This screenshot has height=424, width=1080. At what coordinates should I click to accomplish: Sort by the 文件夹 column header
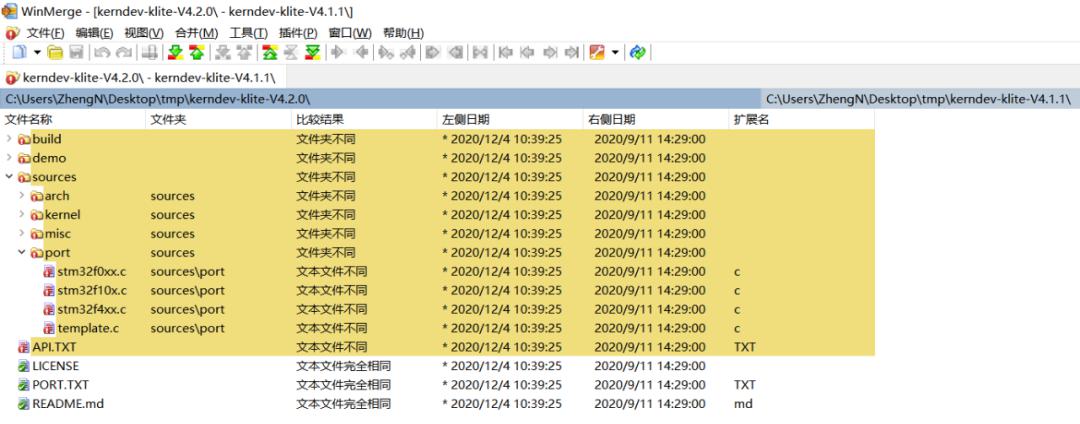[x=218, y=120]
